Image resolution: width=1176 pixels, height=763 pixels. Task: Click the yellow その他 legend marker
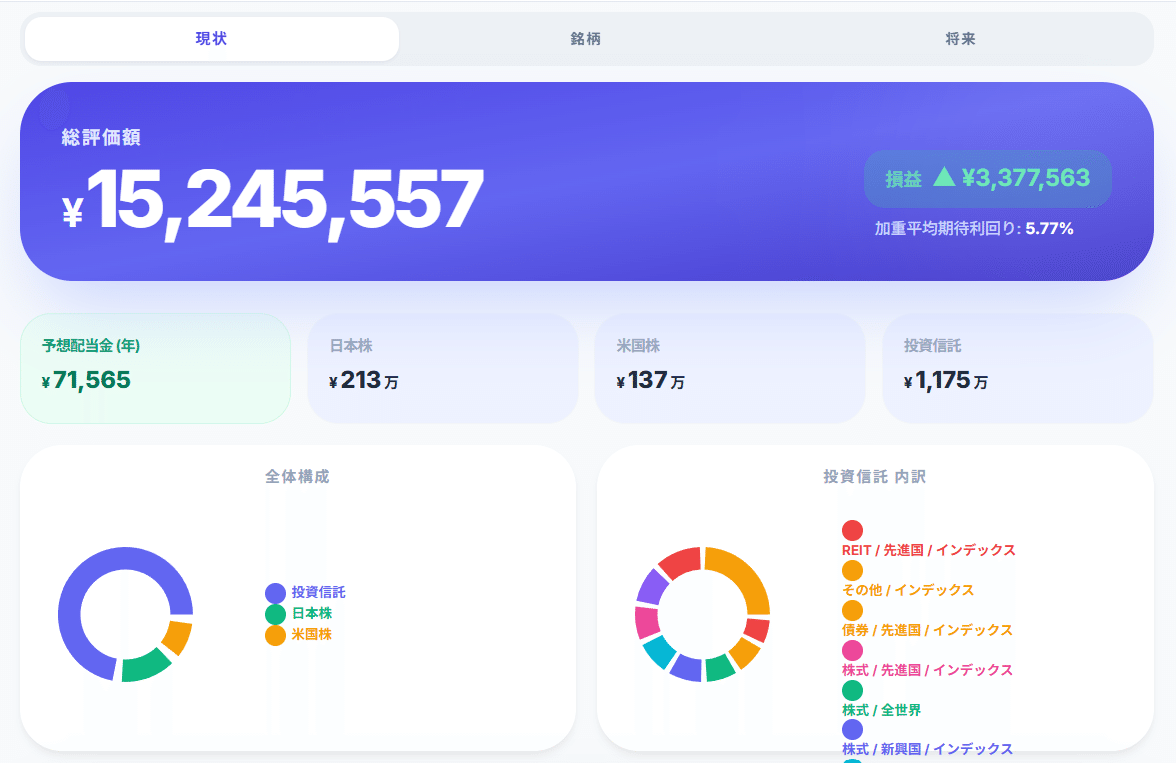852,570
